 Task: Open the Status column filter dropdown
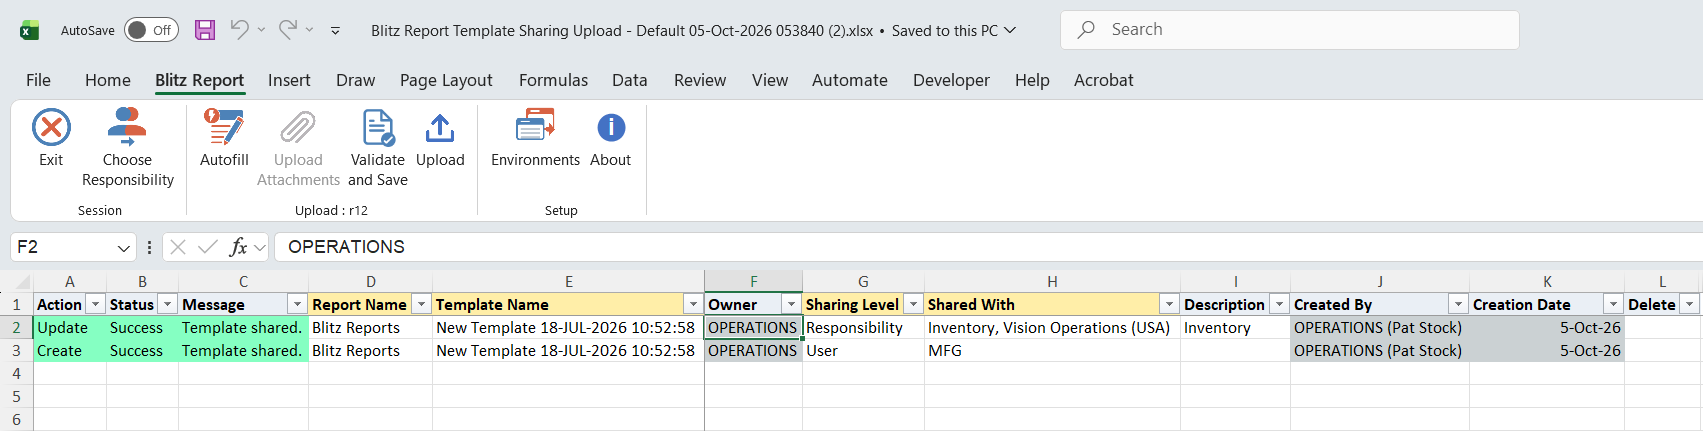tap(168, 304)
